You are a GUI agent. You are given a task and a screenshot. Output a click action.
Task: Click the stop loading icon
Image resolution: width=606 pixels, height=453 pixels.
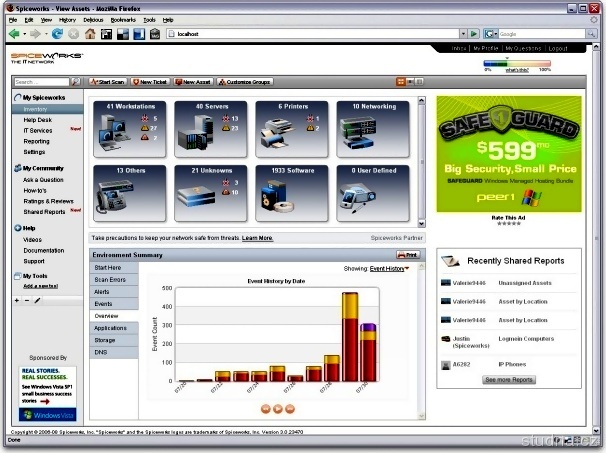point(73,34)
